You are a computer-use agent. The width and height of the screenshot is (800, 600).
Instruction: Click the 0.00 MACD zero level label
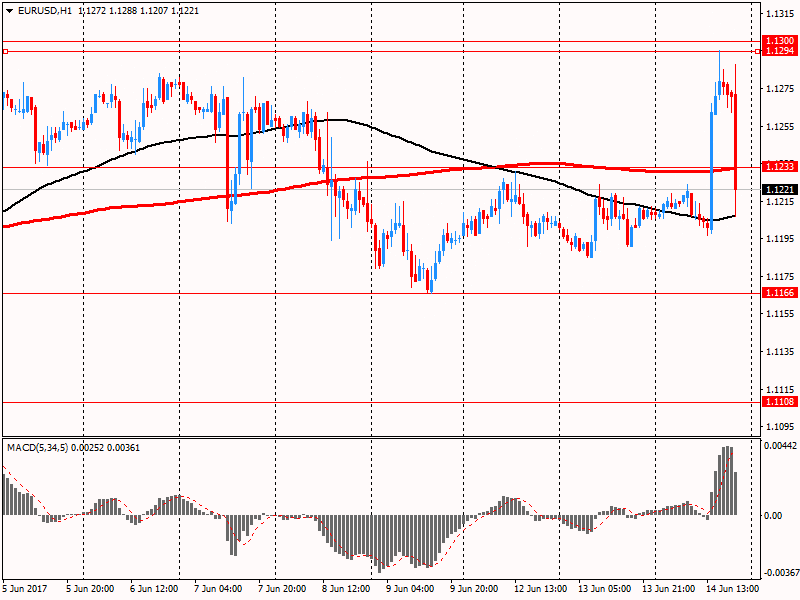(773, 515)
